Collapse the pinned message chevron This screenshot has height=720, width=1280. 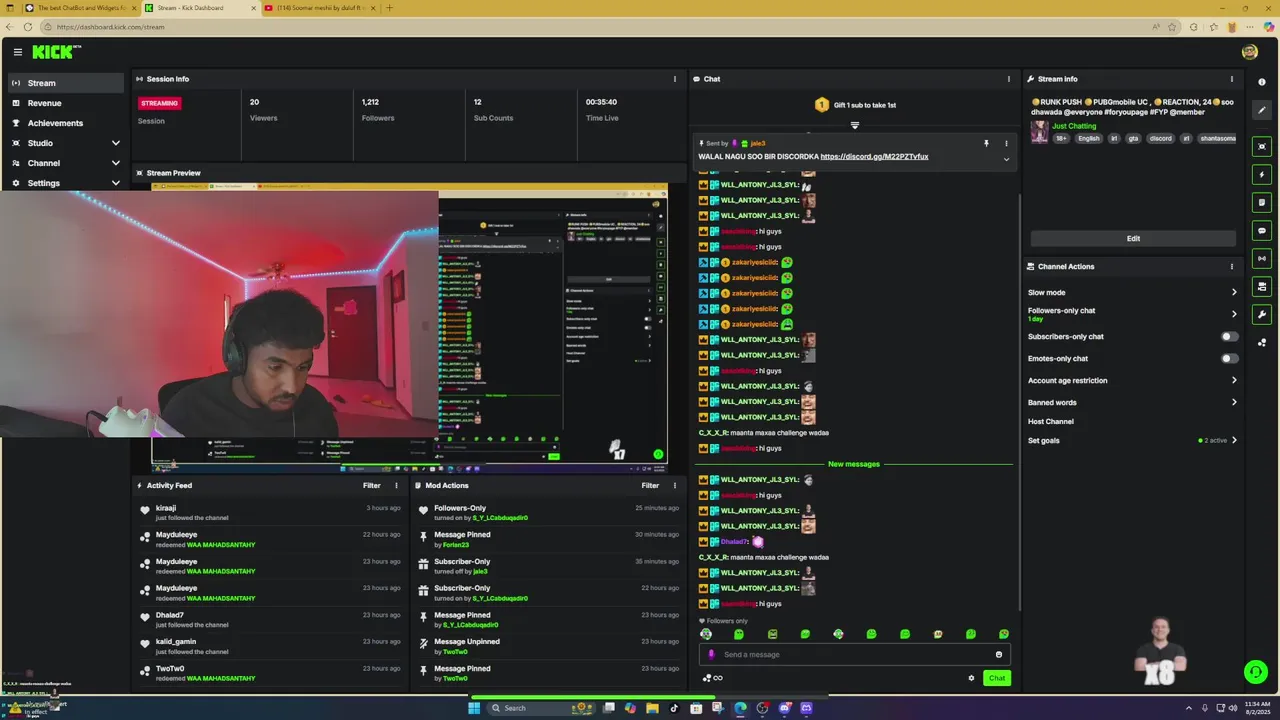click(x=1006, y=159)
